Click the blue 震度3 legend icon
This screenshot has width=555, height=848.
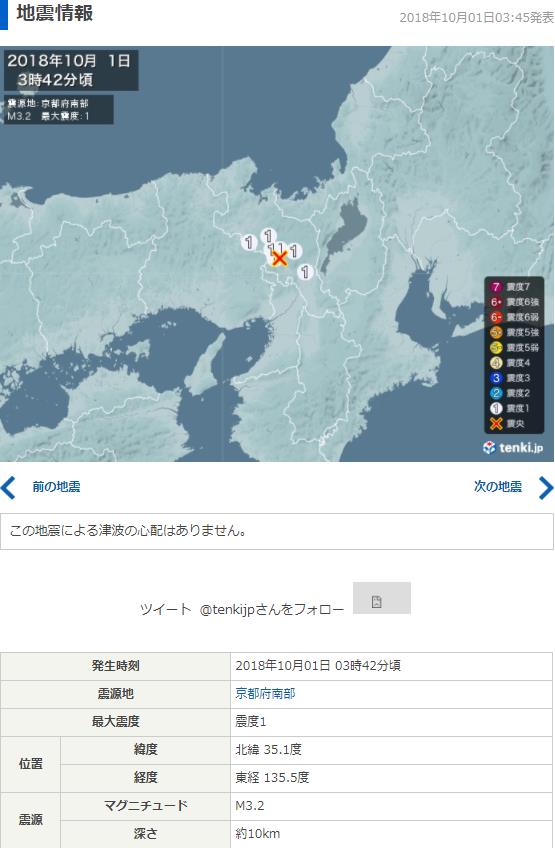coord(496,378)
